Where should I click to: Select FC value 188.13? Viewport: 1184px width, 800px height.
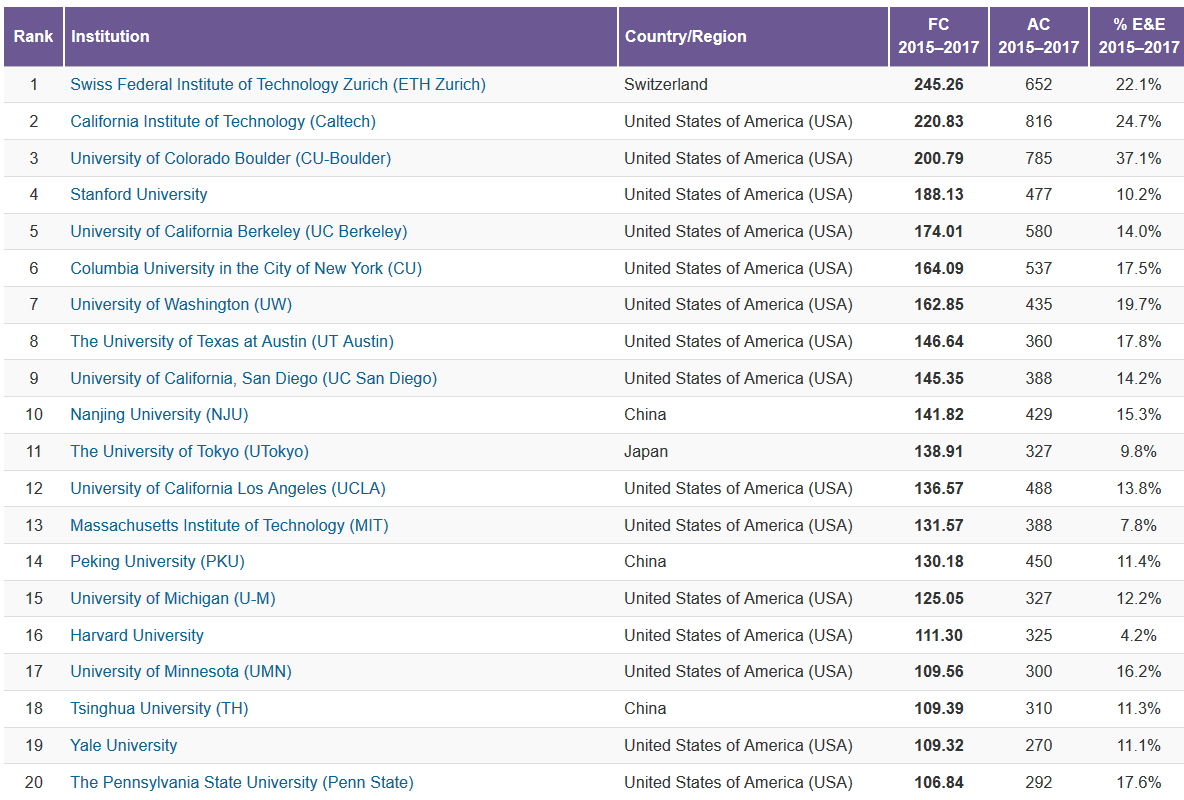939,195
